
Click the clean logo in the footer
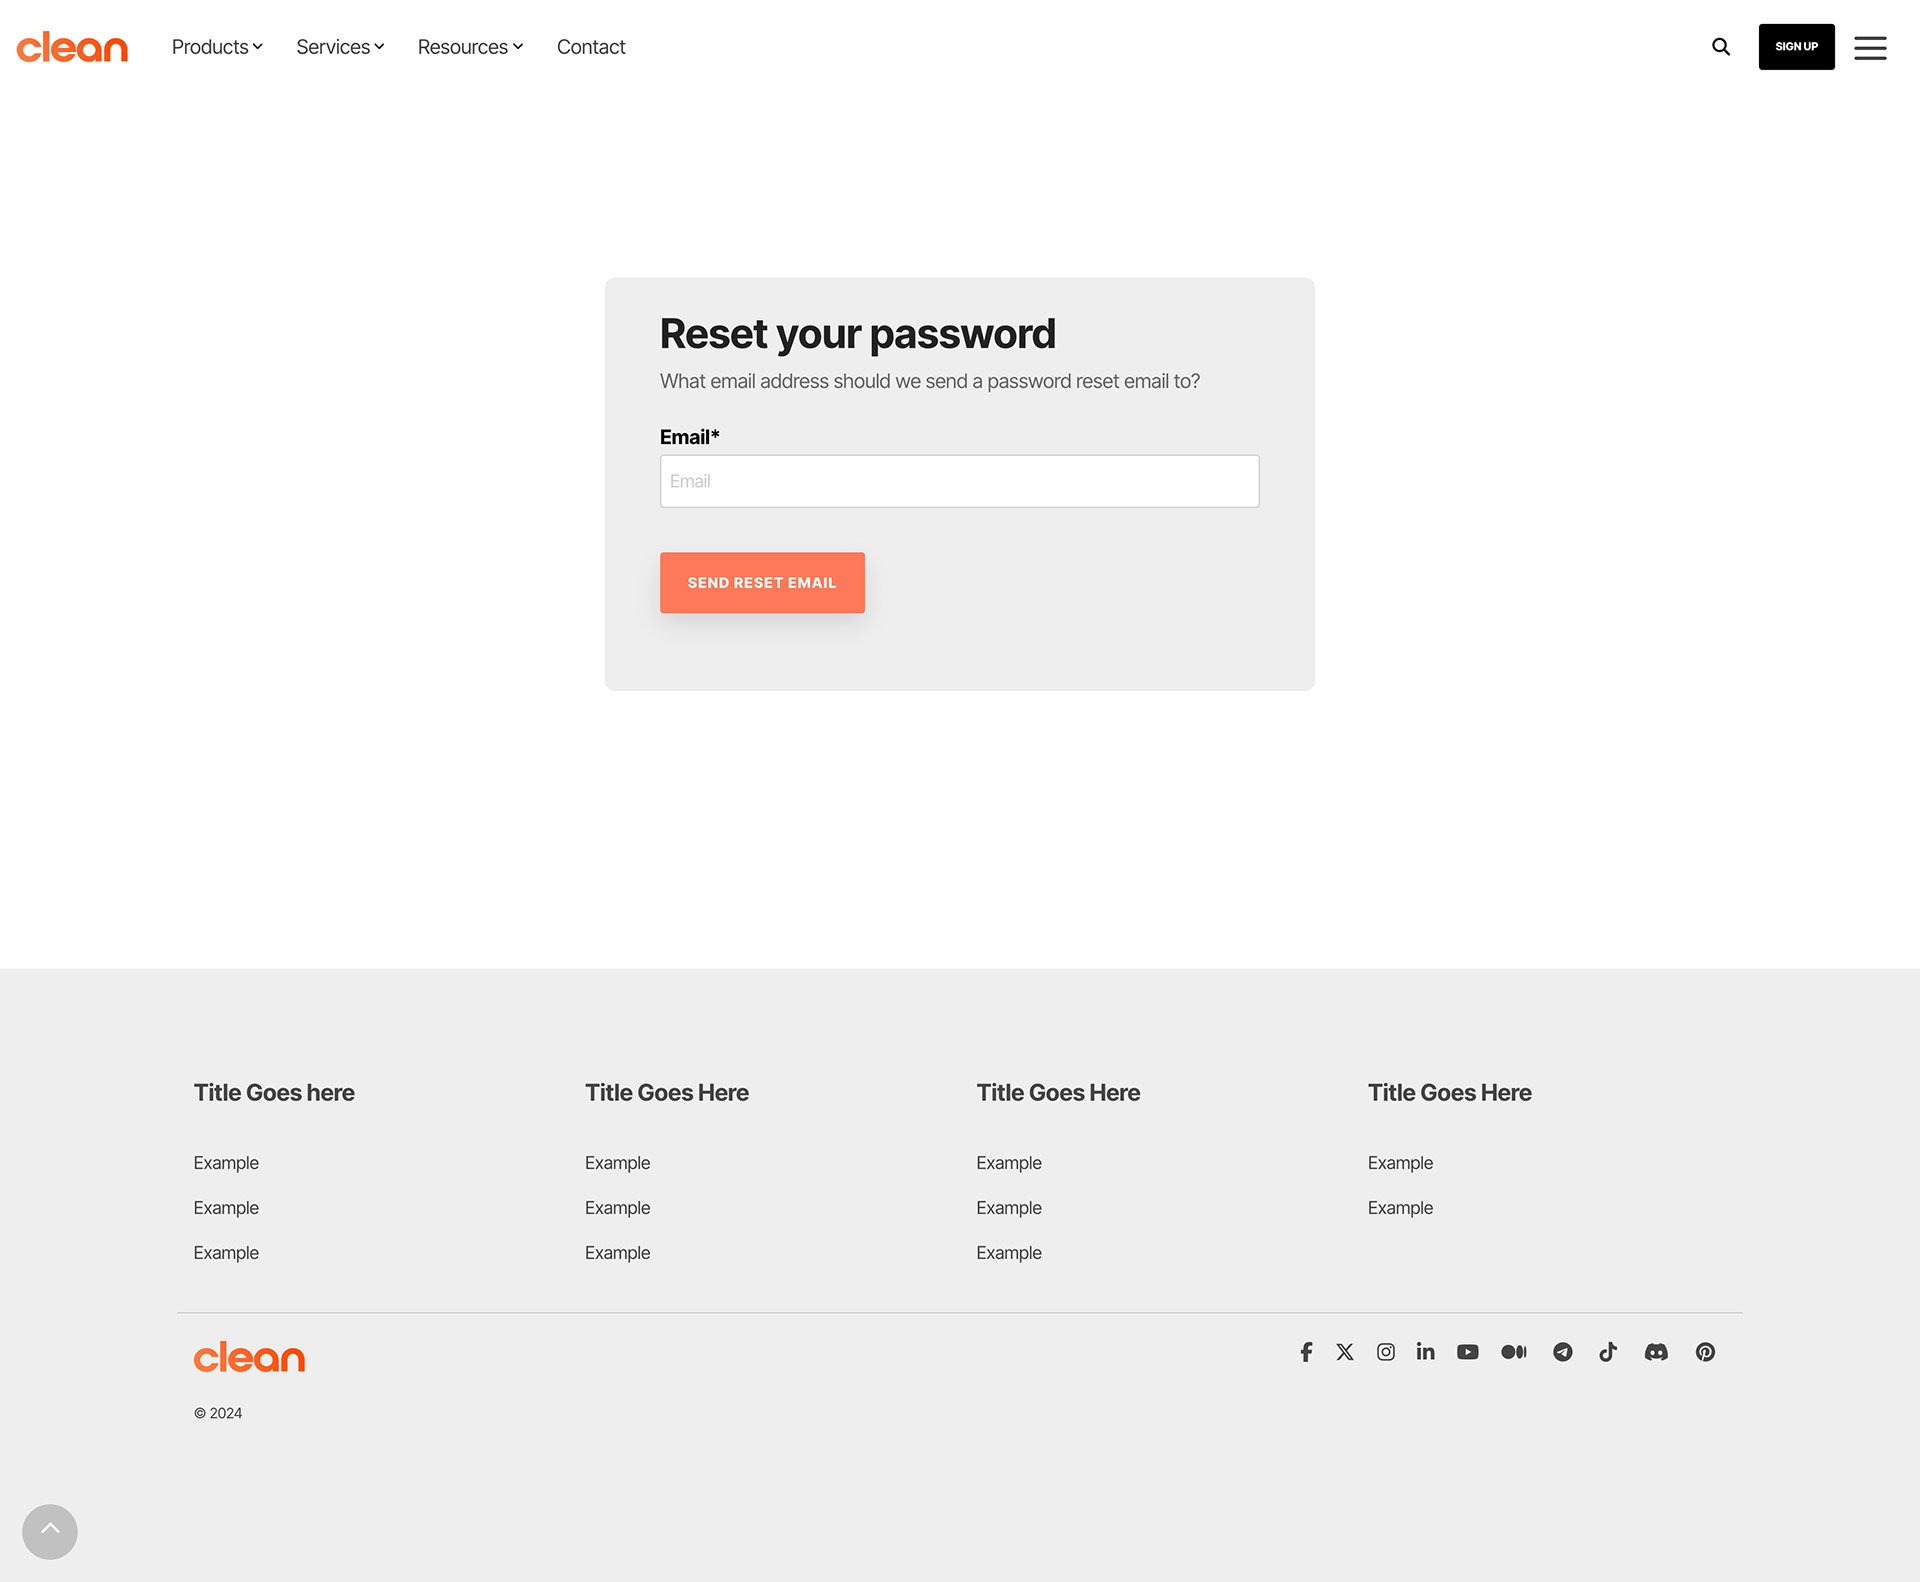pyautogui.click(x=249, y=1357)
